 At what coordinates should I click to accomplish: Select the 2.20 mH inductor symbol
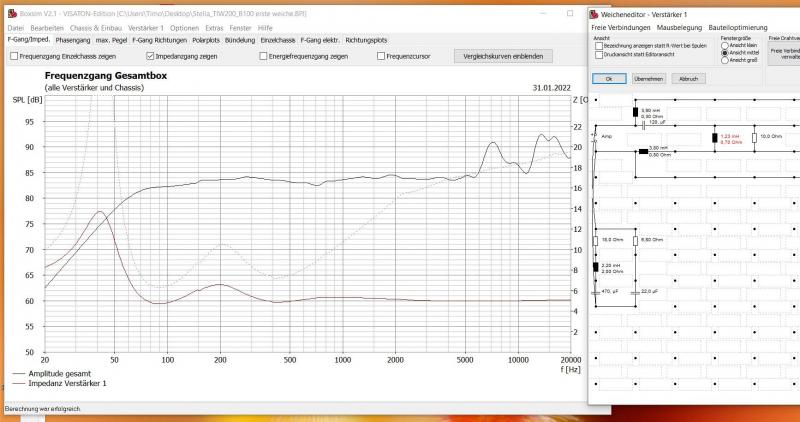(x=595, y=267)
